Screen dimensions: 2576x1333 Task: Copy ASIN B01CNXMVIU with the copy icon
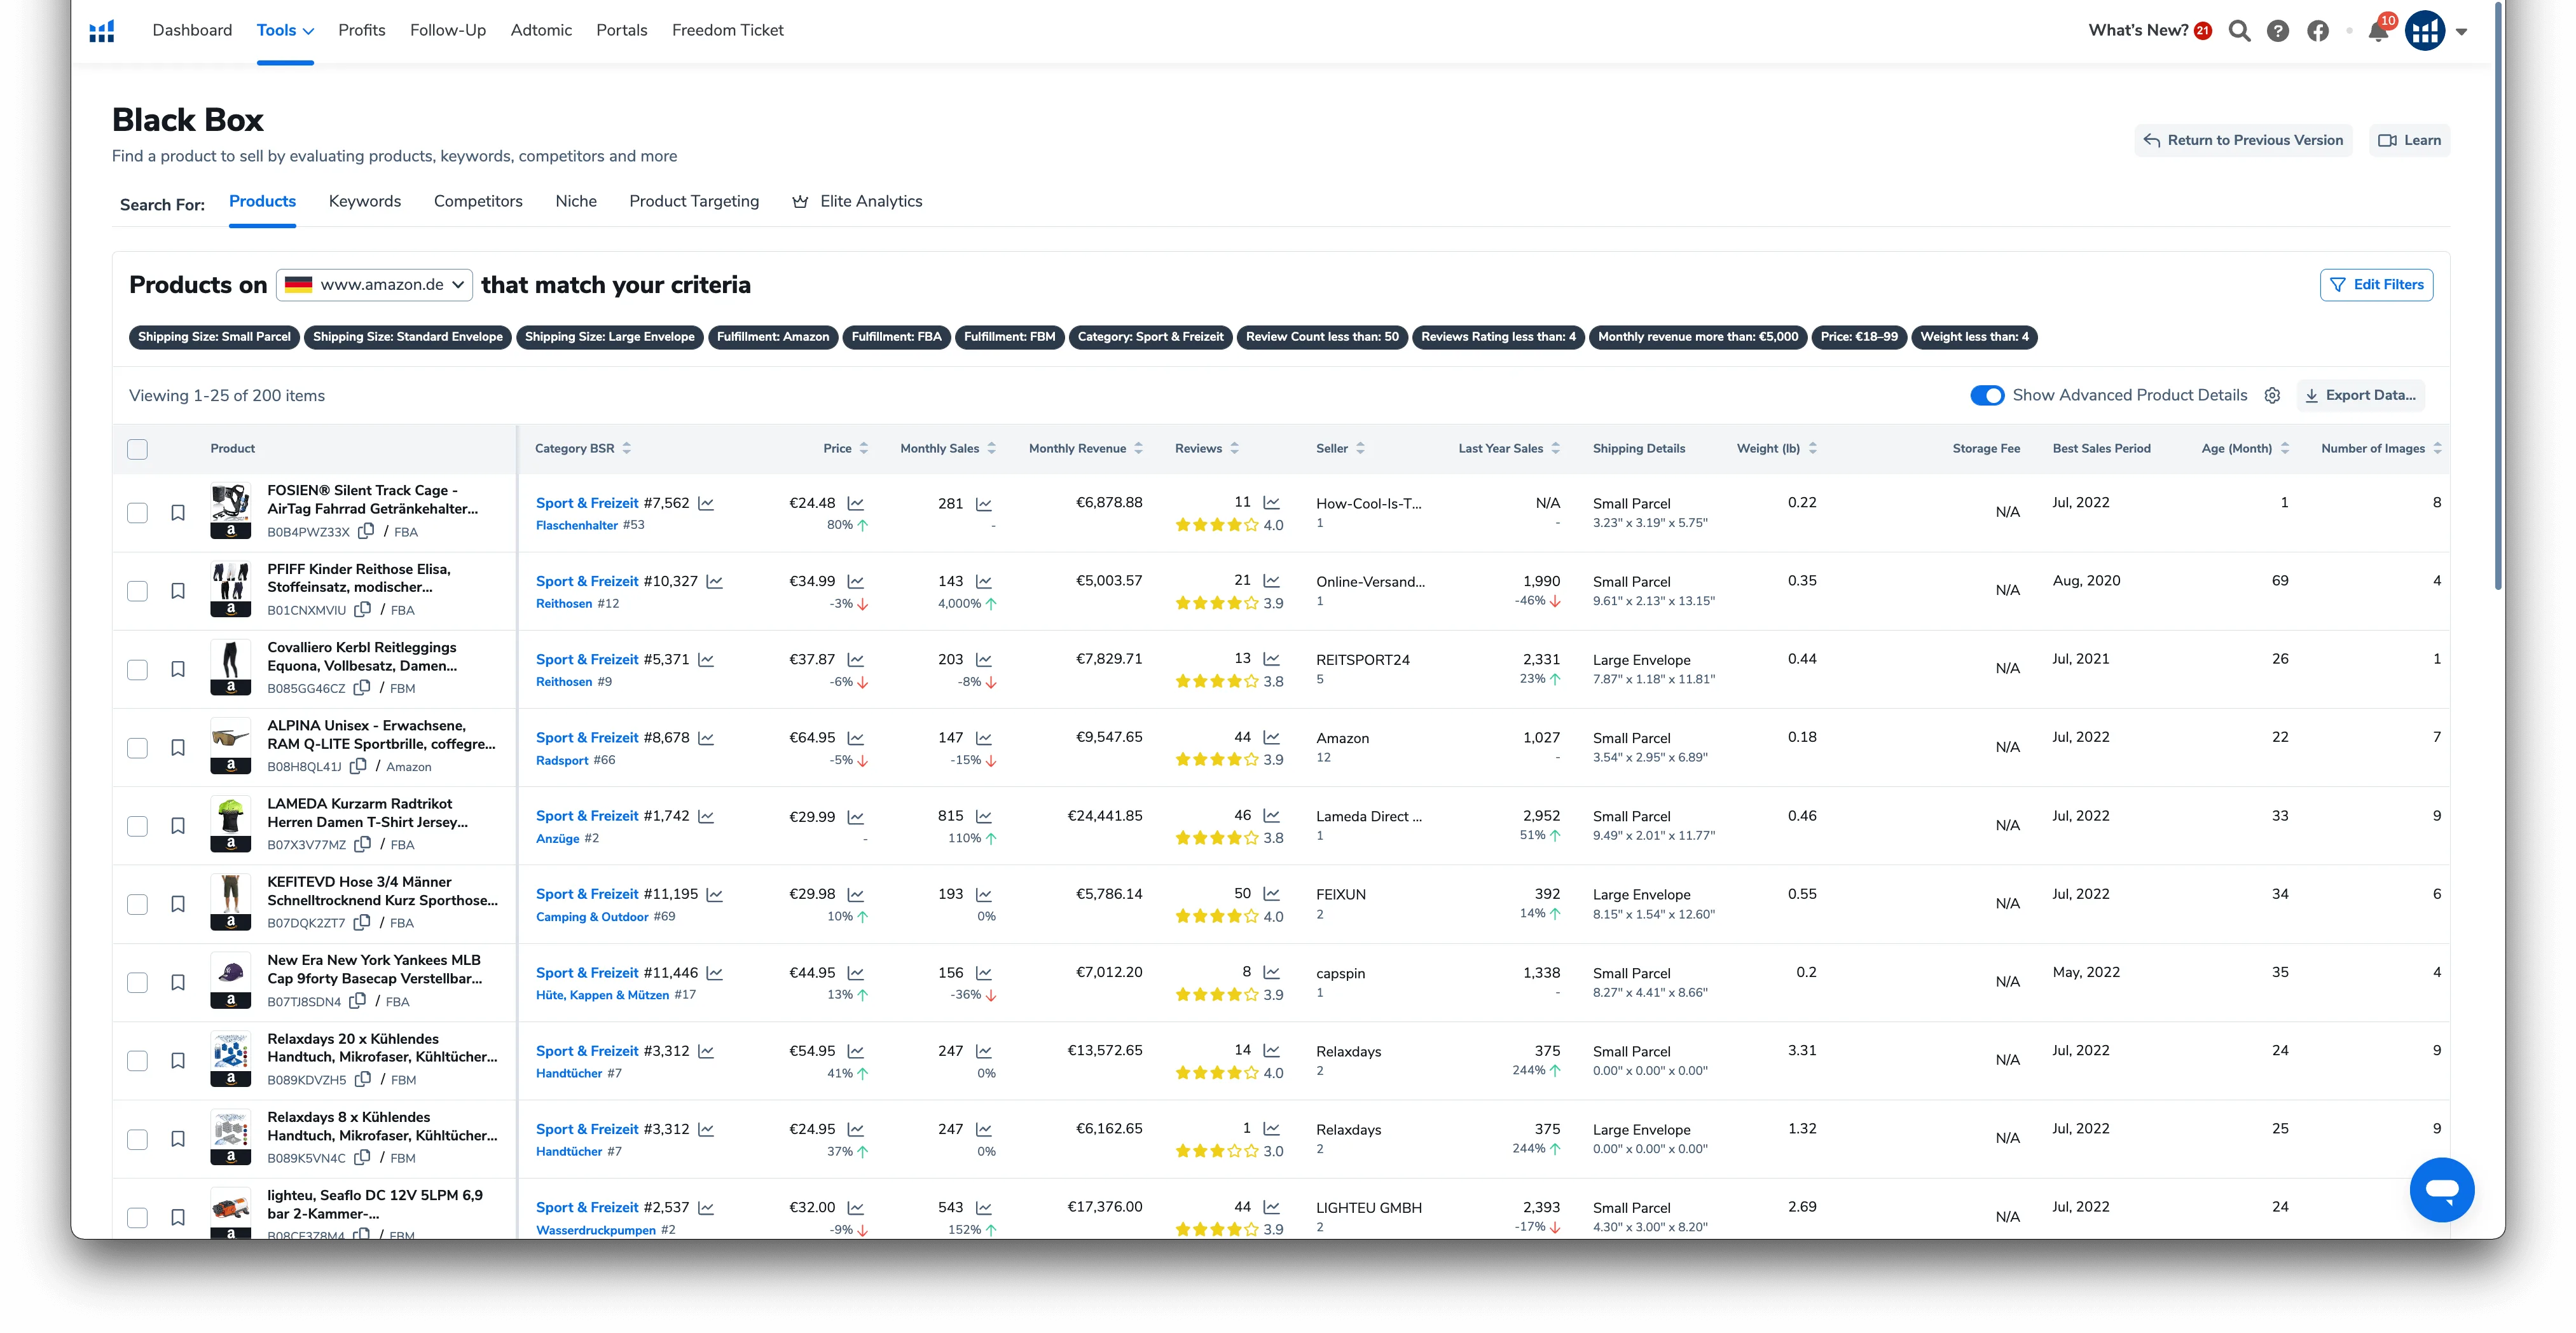click(x=363, y=609)
